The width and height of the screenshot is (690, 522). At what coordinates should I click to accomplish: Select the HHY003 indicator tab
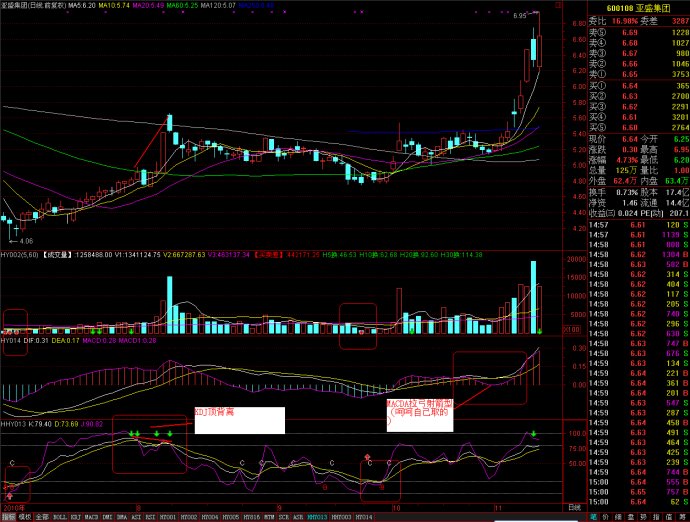[x=341, y=517]
